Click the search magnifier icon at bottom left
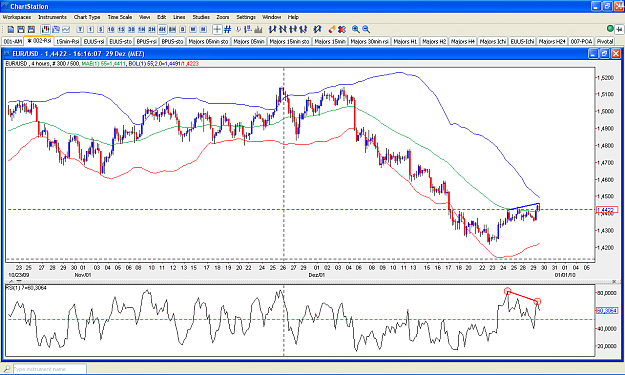 coord(6,369)
